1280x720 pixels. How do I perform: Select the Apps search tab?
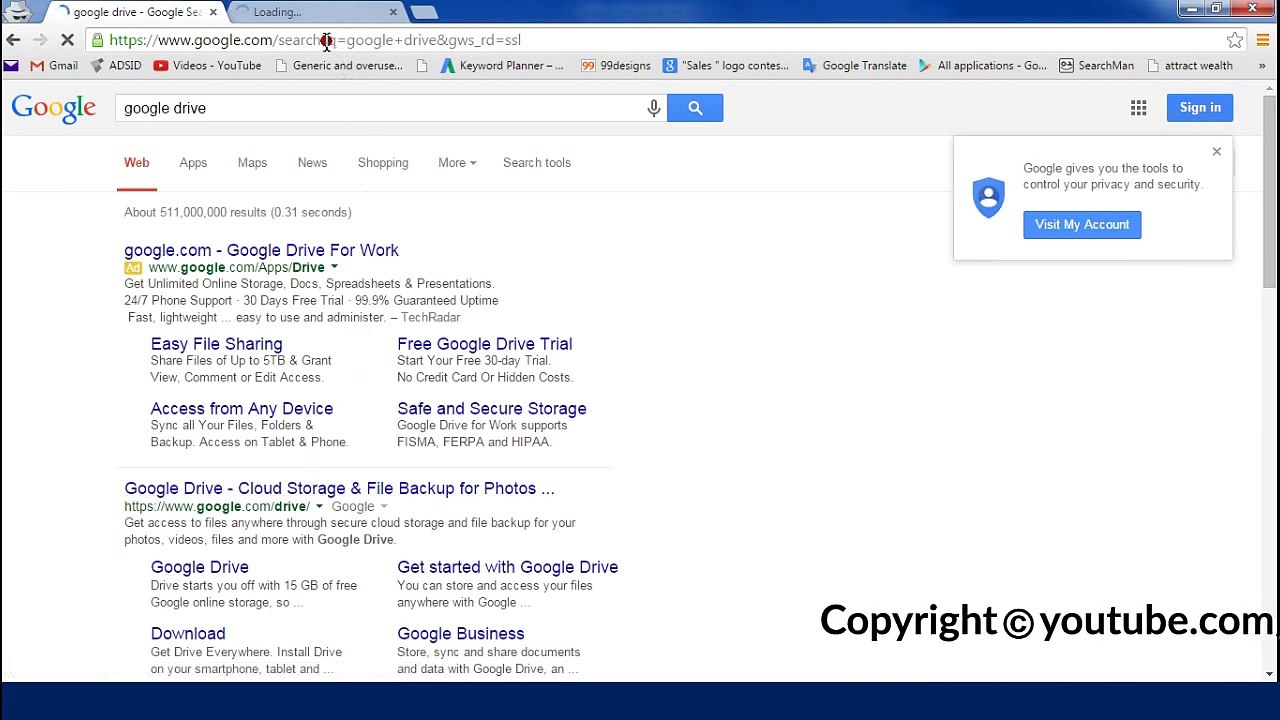tap(193, 163)
